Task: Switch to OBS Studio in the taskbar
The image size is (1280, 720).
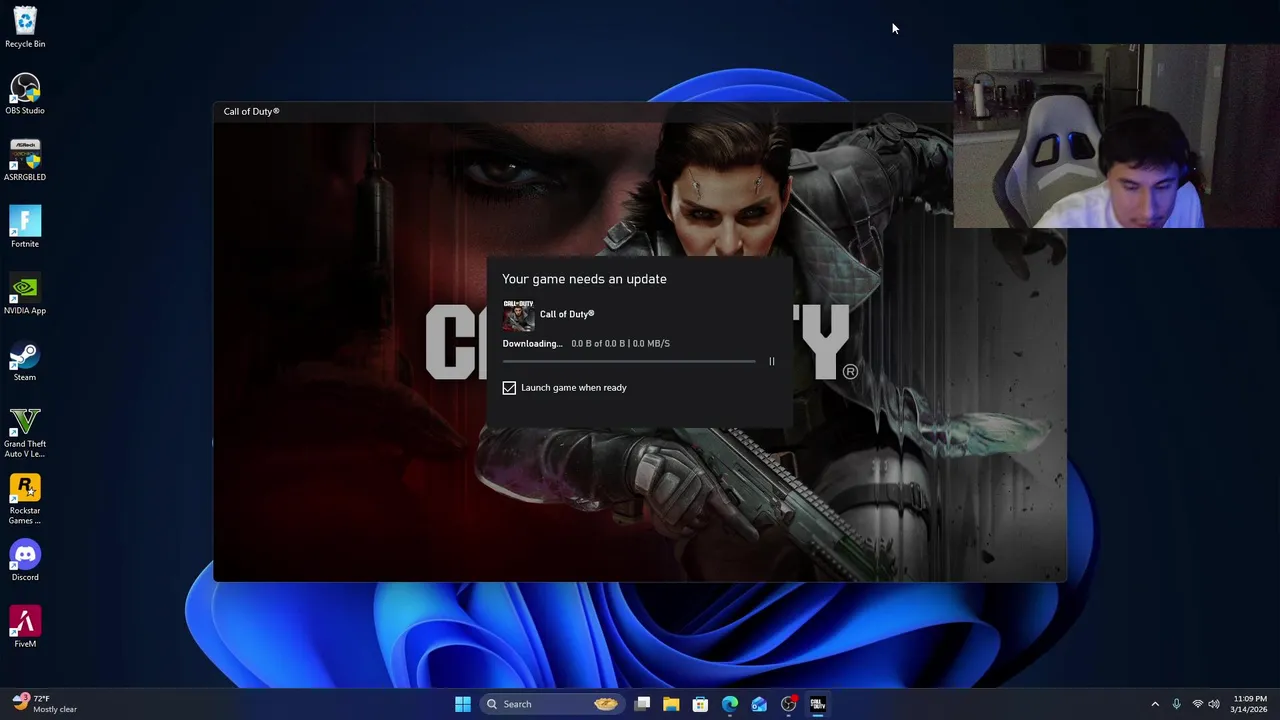Action: pyautogui.click(x=788, y=704)
